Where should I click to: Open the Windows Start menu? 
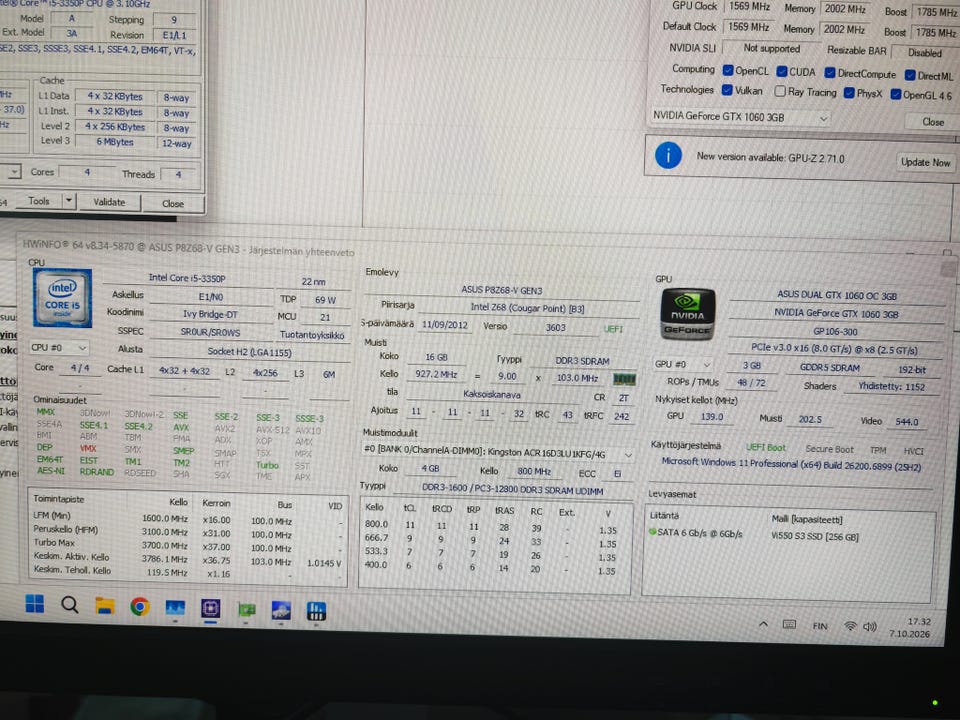(x=35, y=604)
